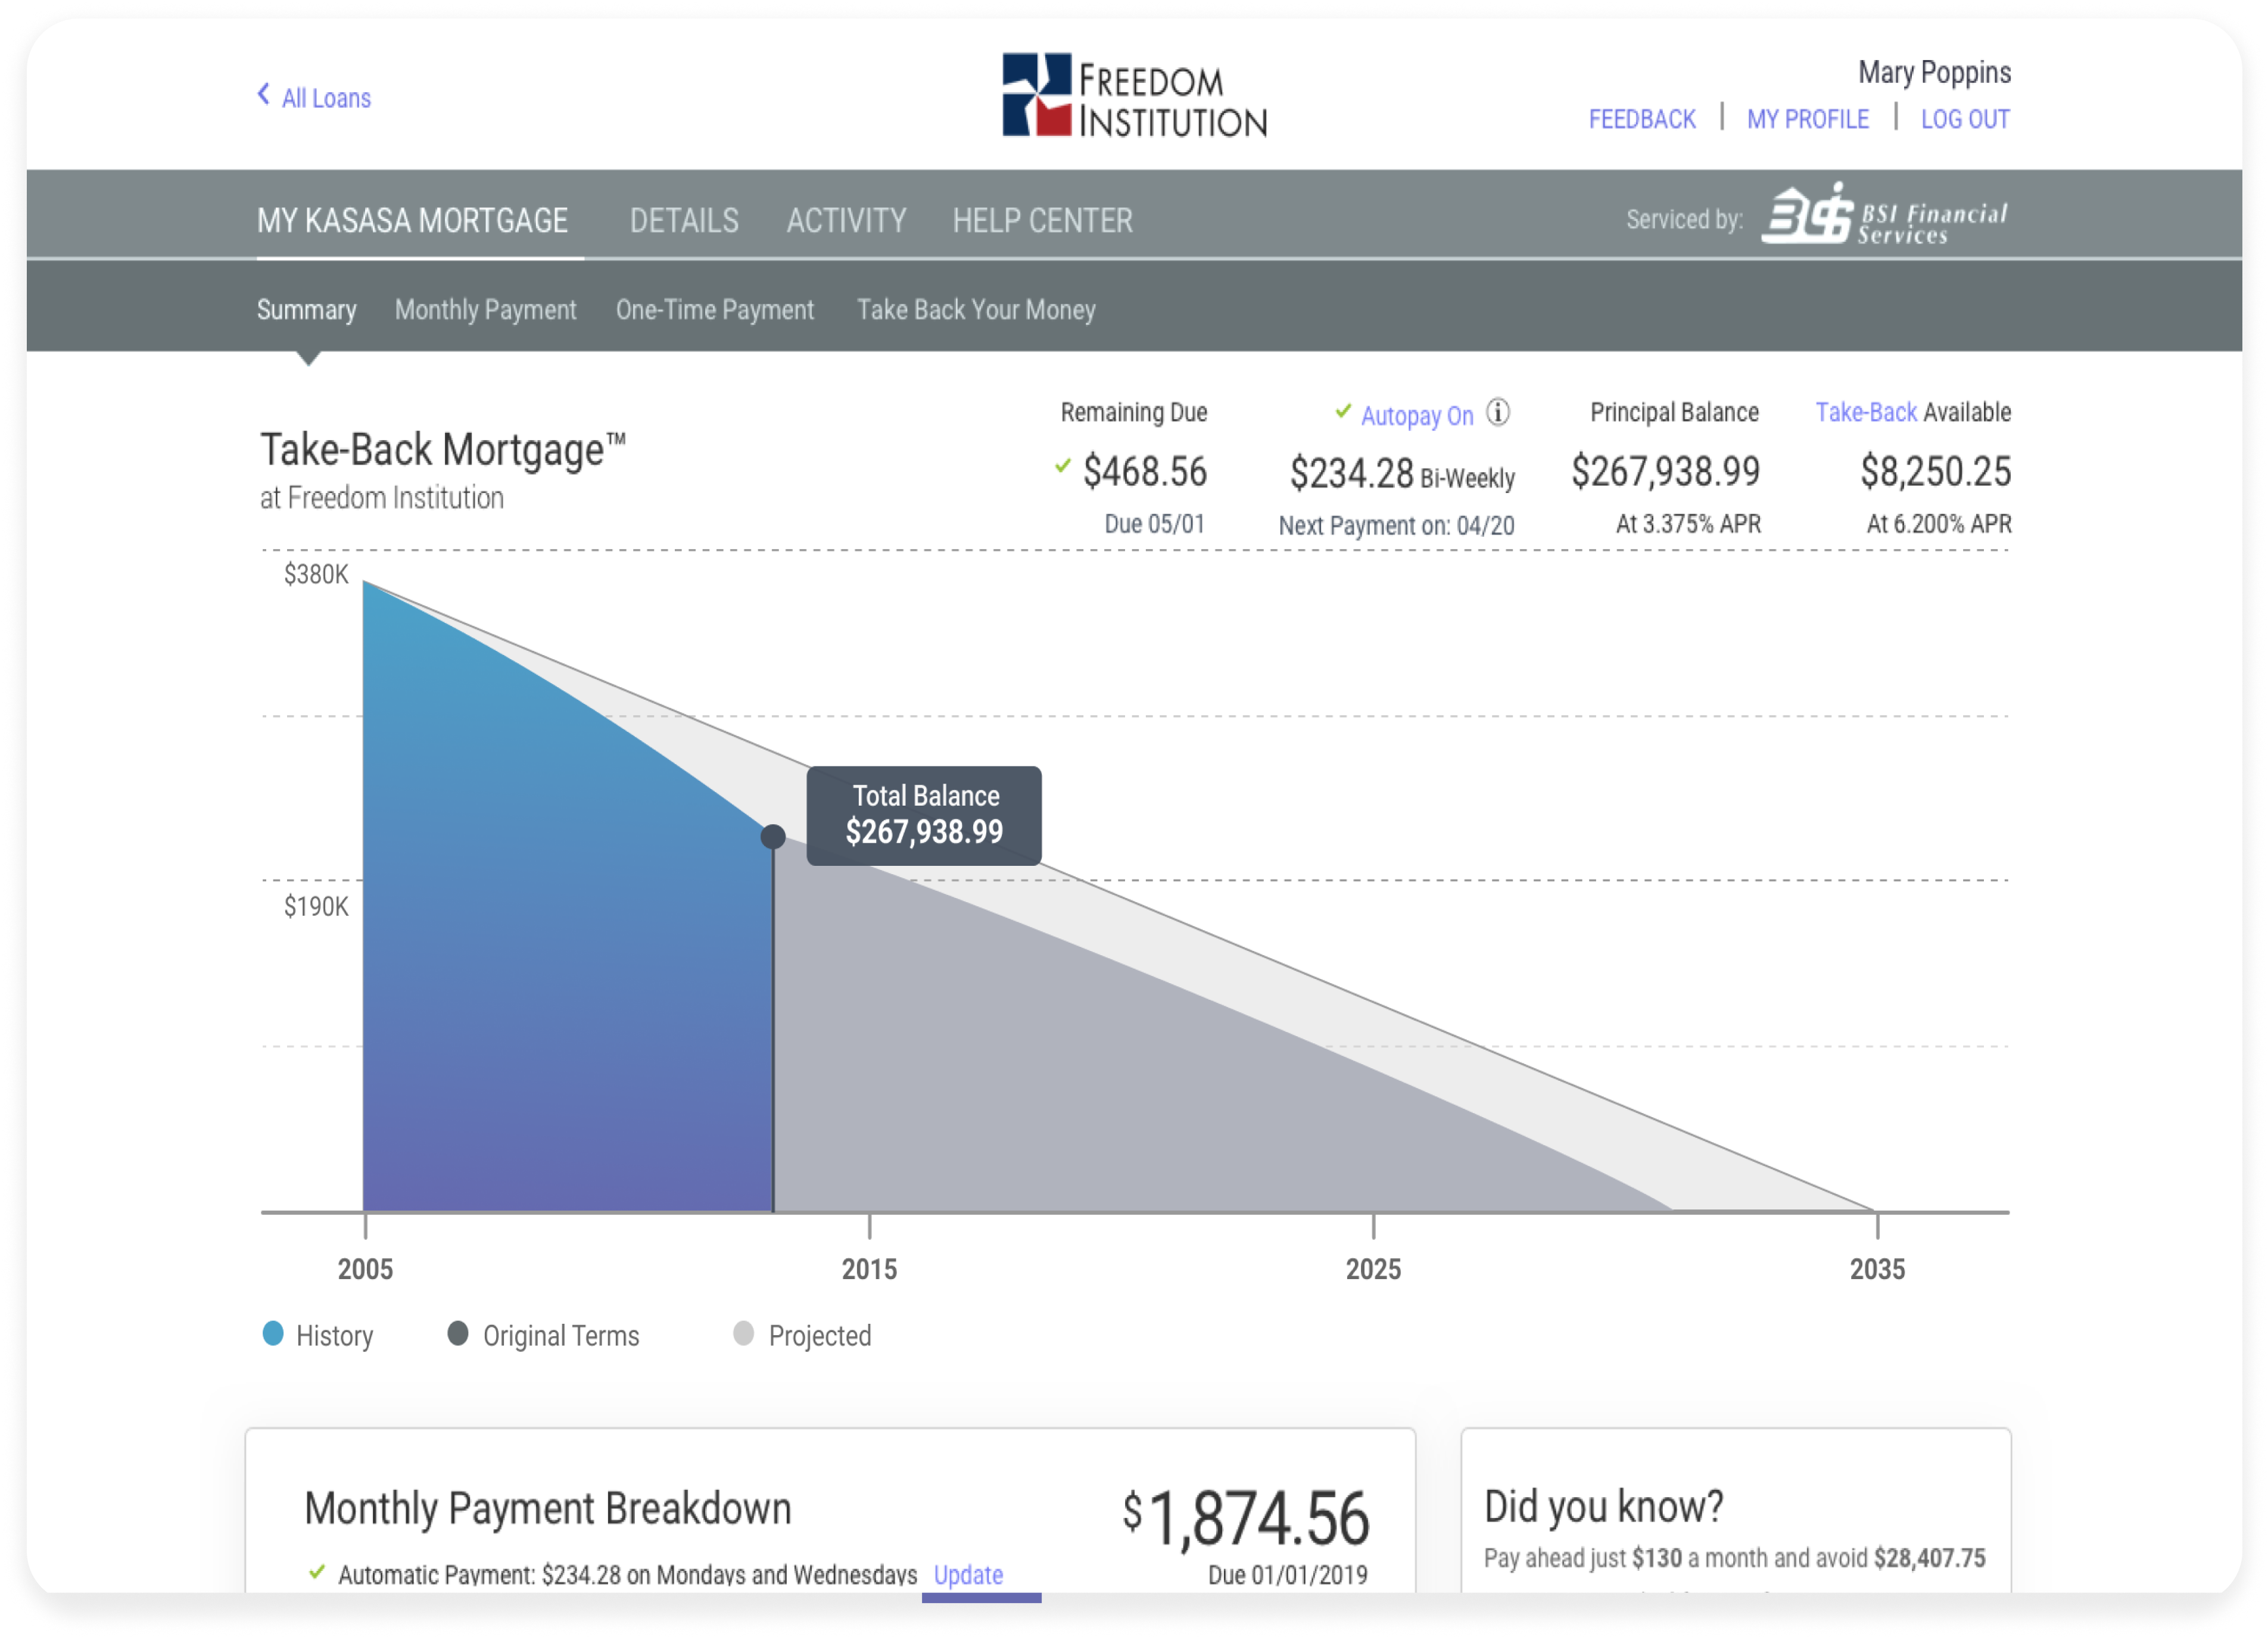Click the 'Due 05/01' text

point(1154,524)
